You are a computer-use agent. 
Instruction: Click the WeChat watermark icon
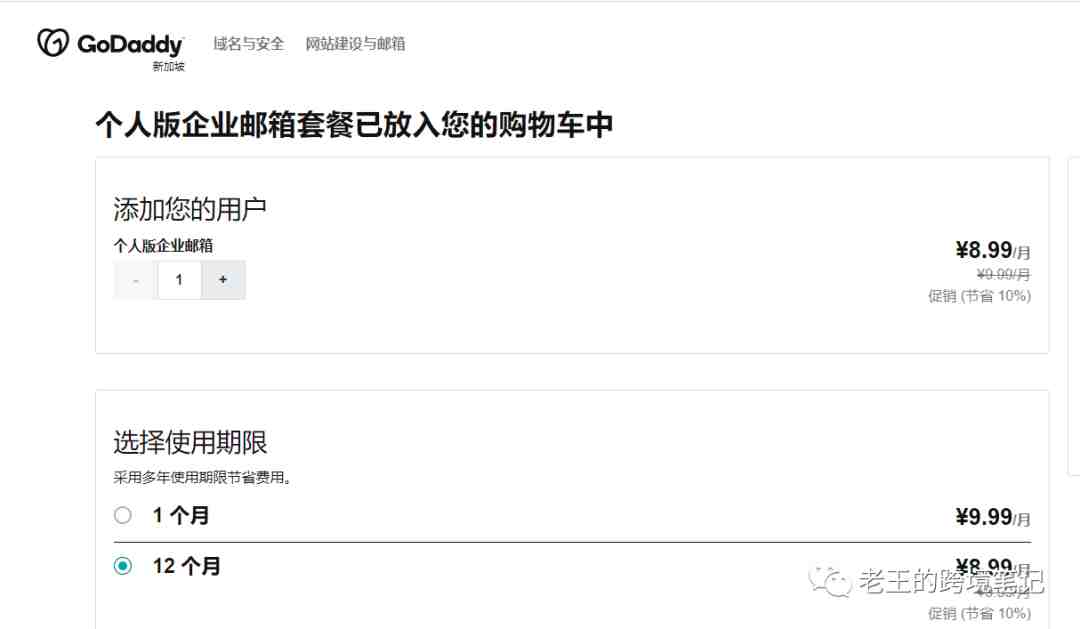pos(830,581)
